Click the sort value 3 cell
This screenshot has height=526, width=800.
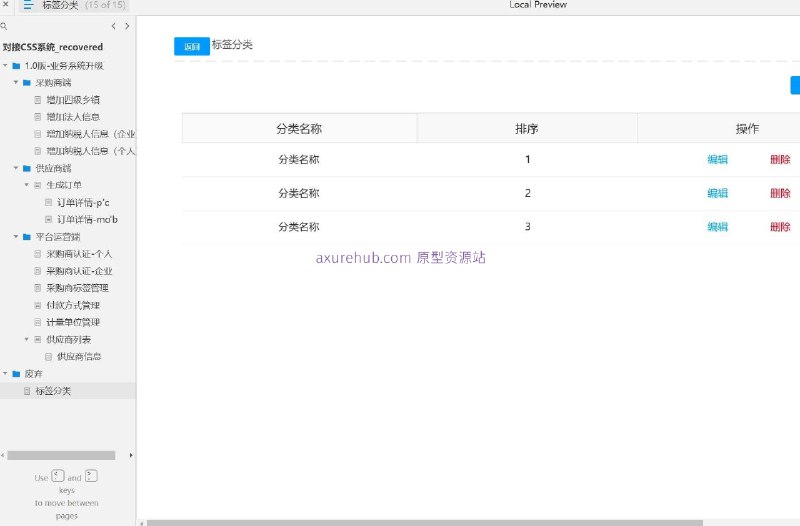528,227
